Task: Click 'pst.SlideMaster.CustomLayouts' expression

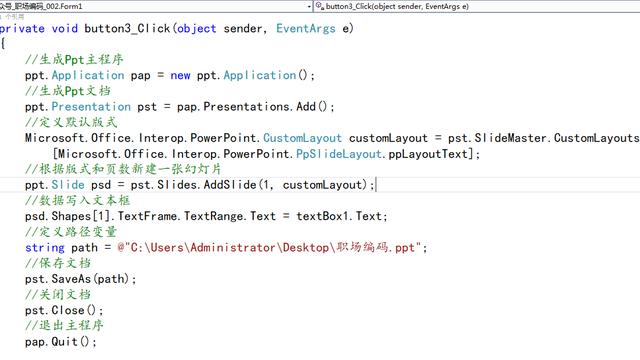Action: [544, 138]
